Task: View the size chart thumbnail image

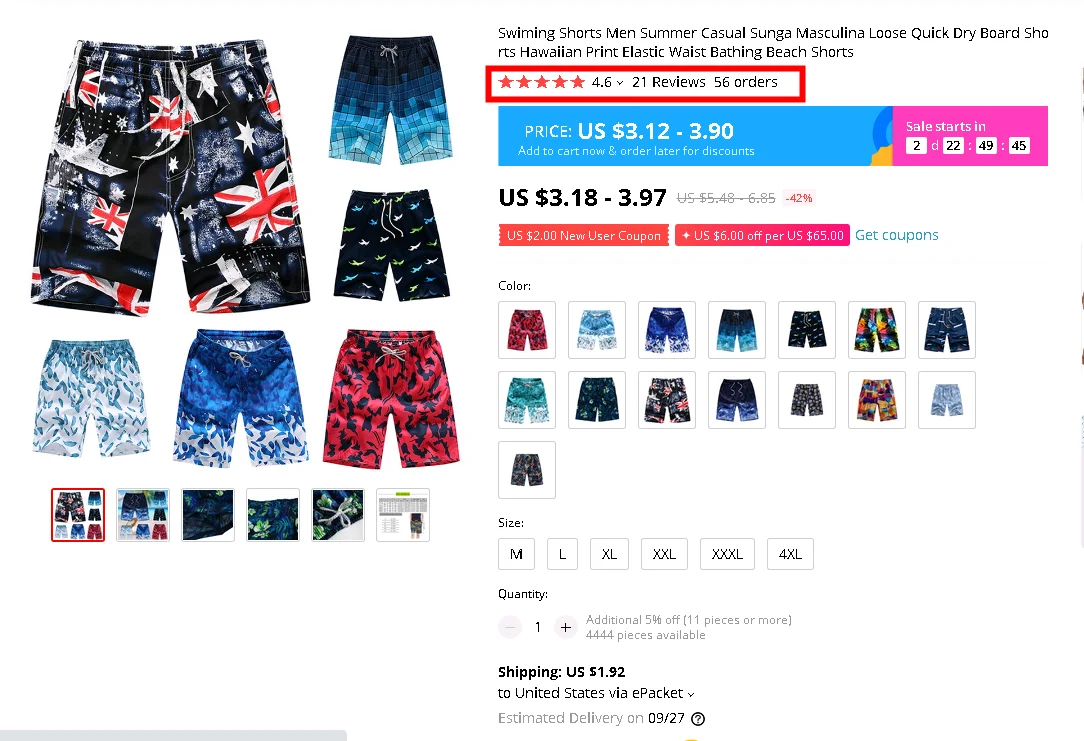Action: point(403,515)
